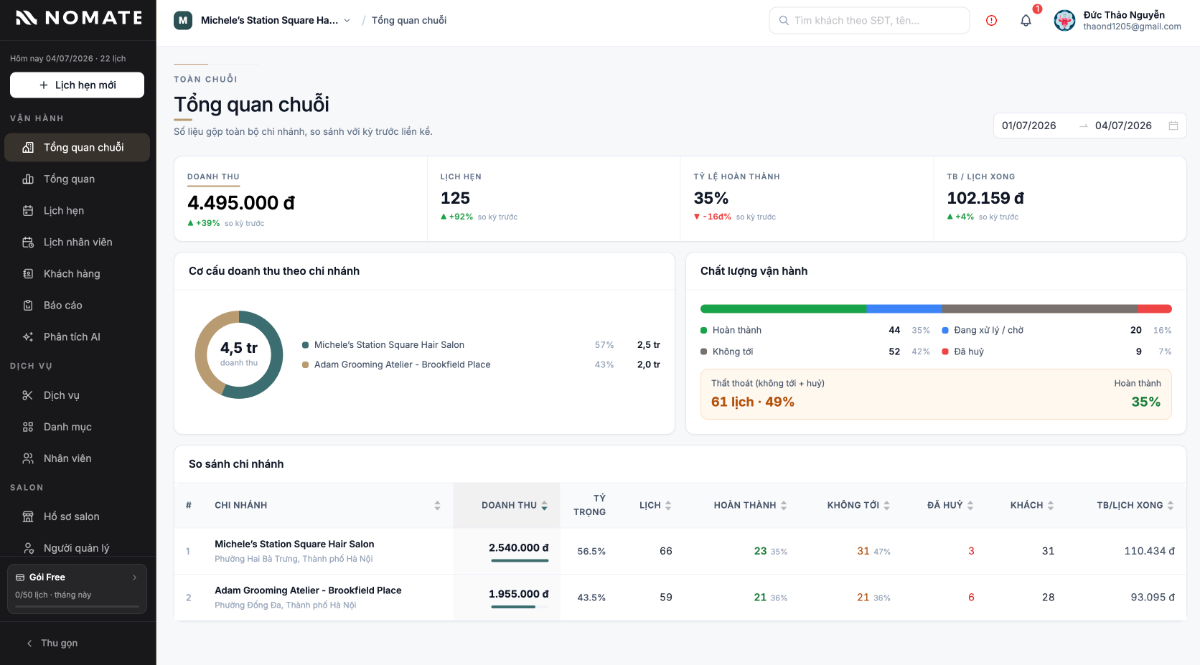This screenshot has width=1200, height=665.
Task: Open the notifications bell icon
Action: (x=1025, y=20)
